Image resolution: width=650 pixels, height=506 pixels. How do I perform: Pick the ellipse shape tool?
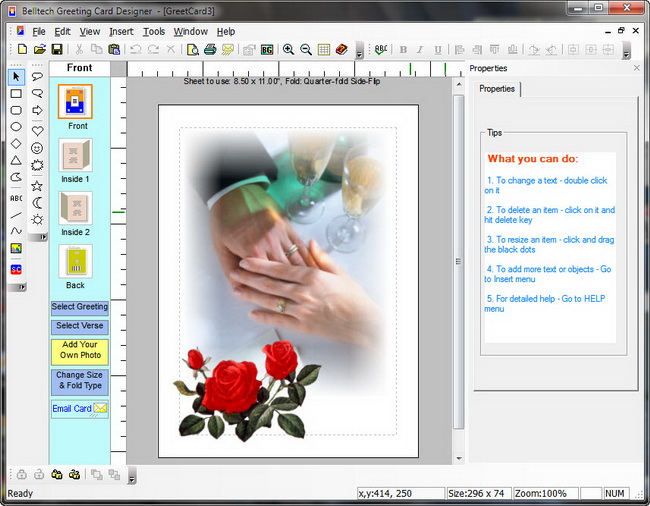[16, 127]
